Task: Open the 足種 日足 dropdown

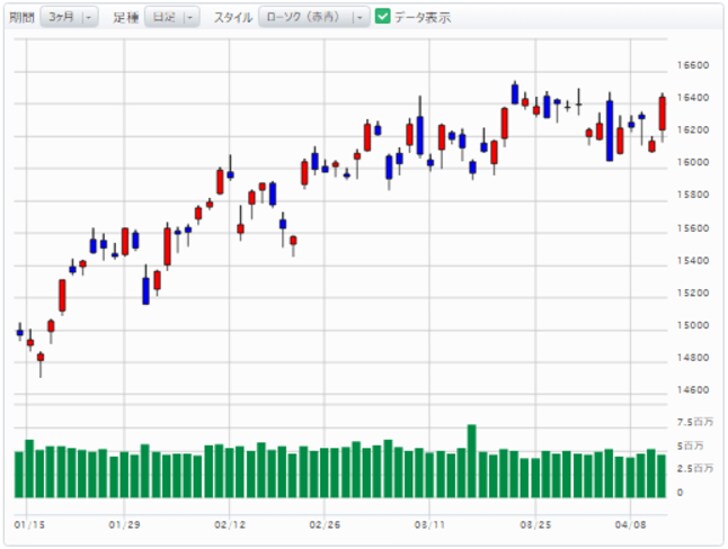Action: click(x=171, y=17)
